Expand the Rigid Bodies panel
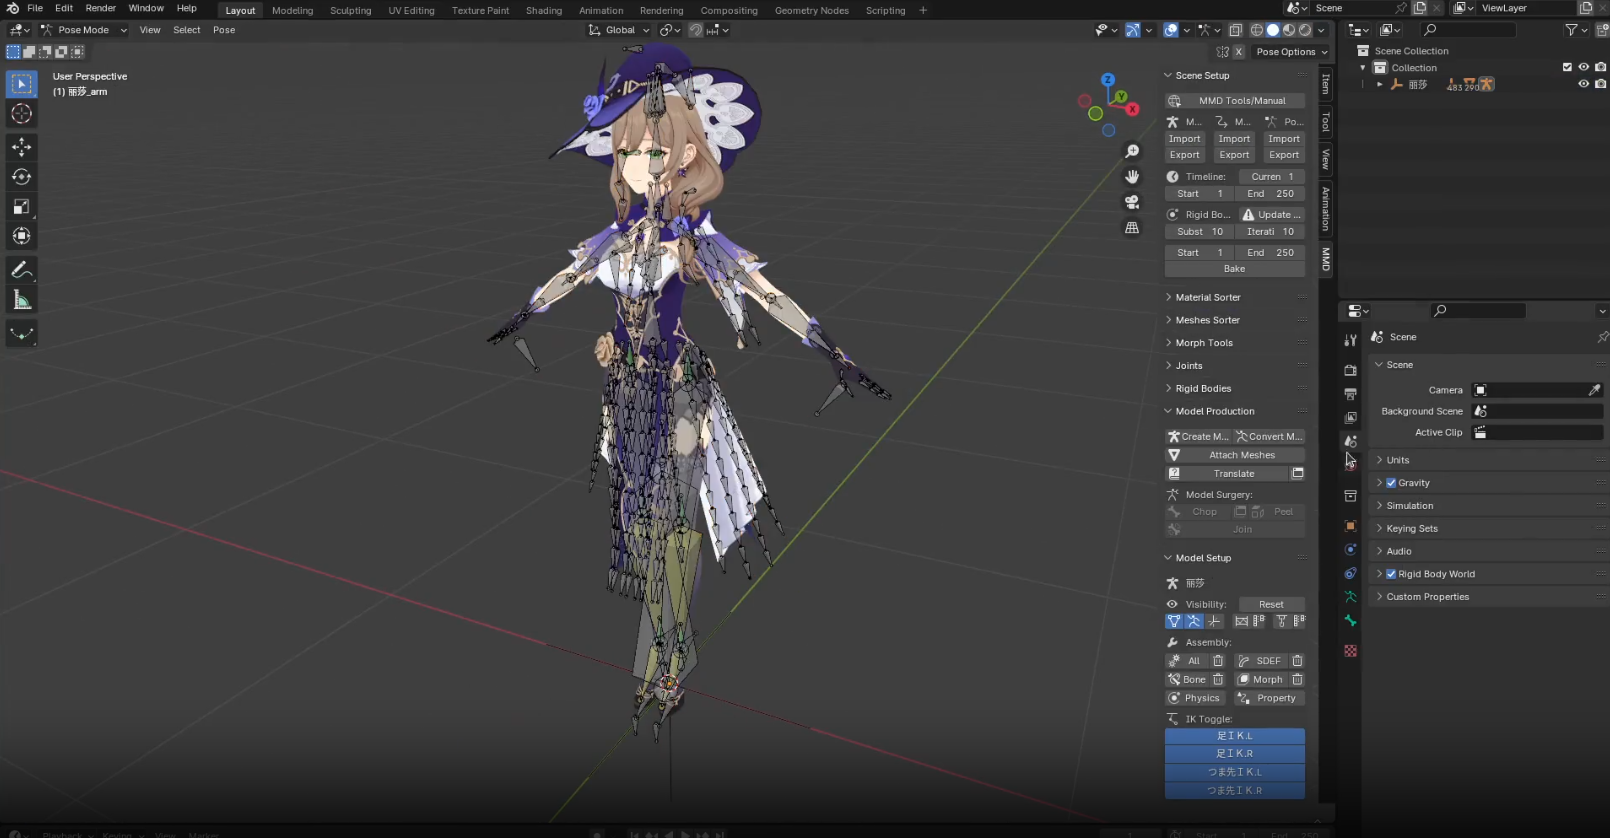 [x=1203, y=389]
